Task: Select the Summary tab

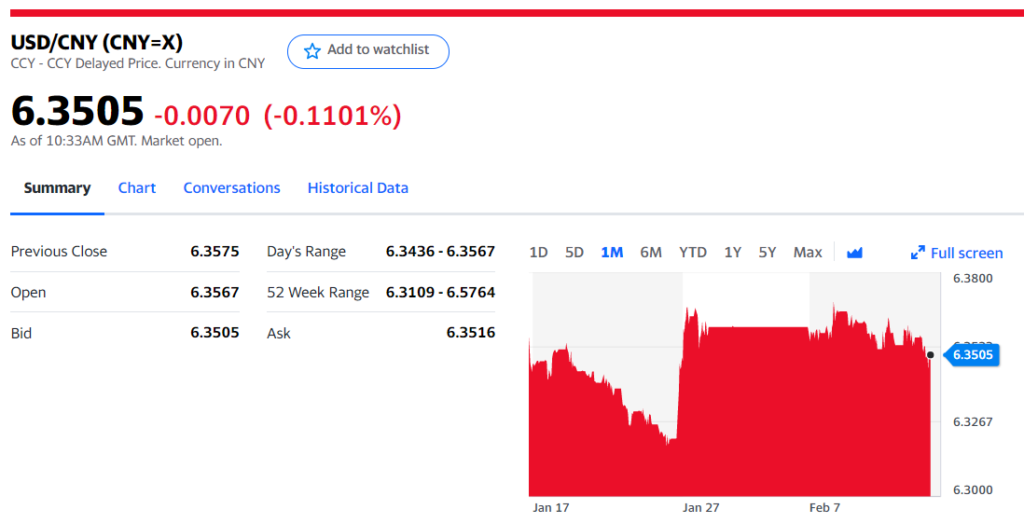Action: (57, 188)
